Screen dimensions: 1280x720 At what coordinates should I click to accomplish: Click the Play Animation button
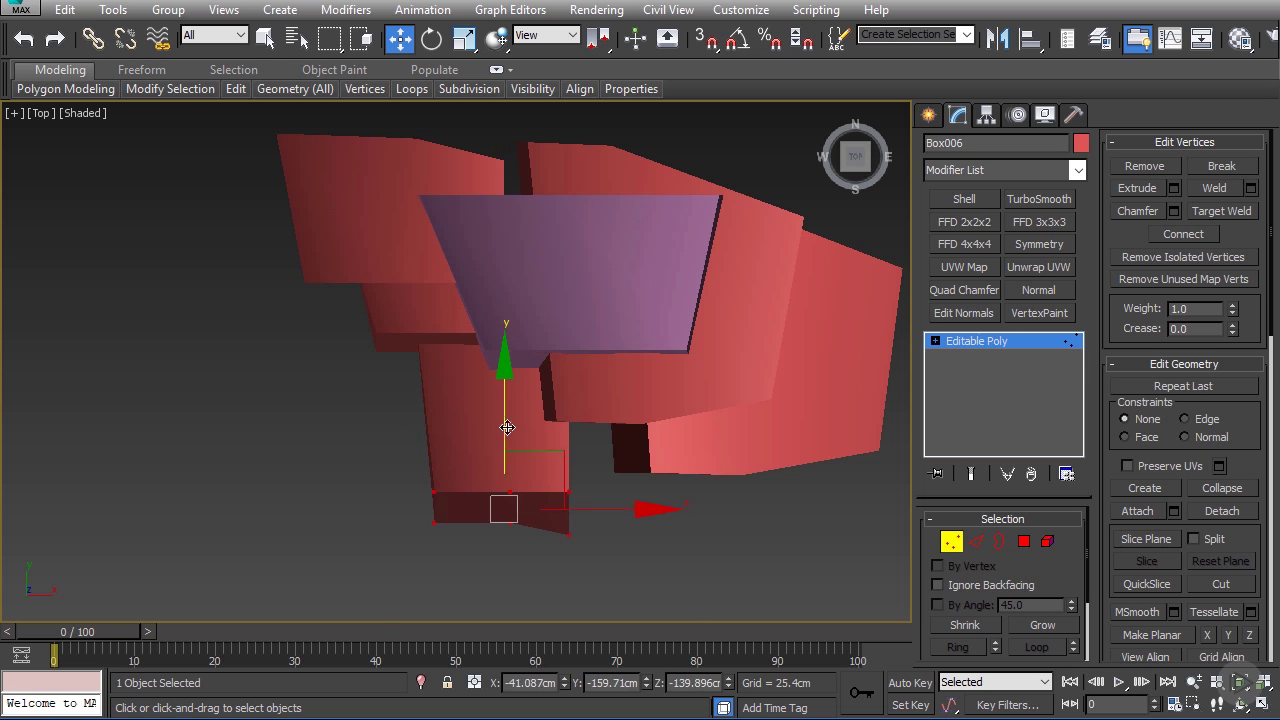point(1119,682)
